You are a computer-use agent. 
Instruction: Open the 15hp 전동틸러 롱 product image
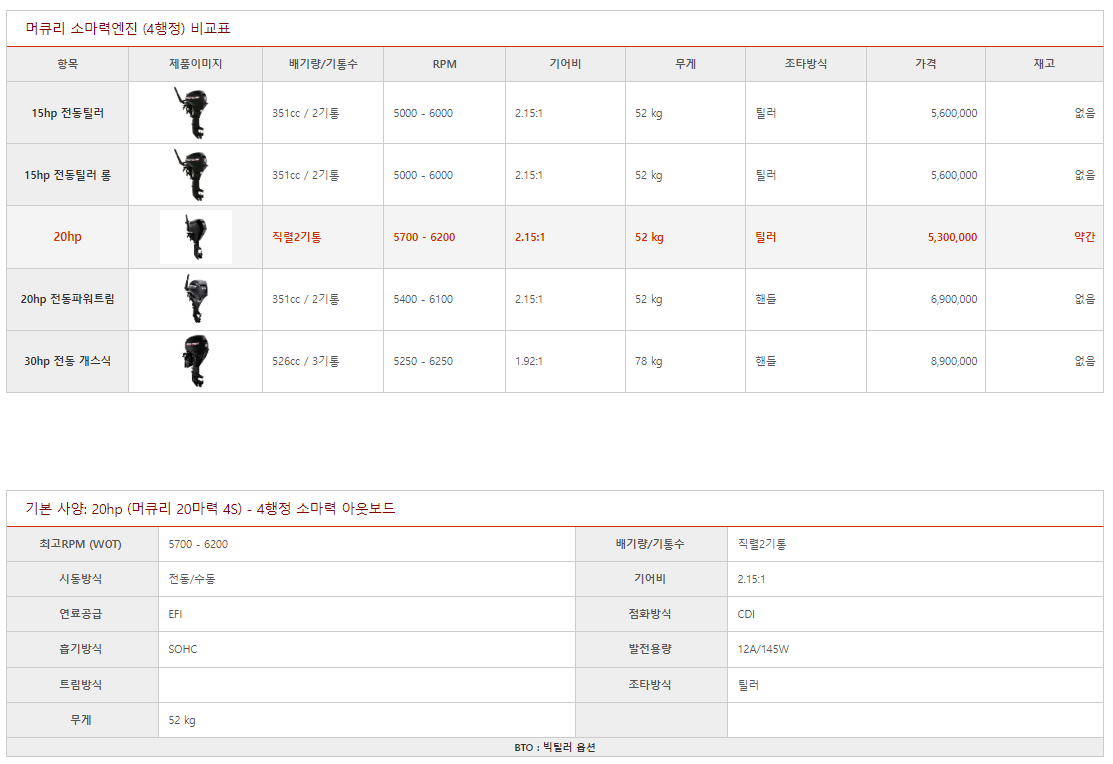(192, 175)
